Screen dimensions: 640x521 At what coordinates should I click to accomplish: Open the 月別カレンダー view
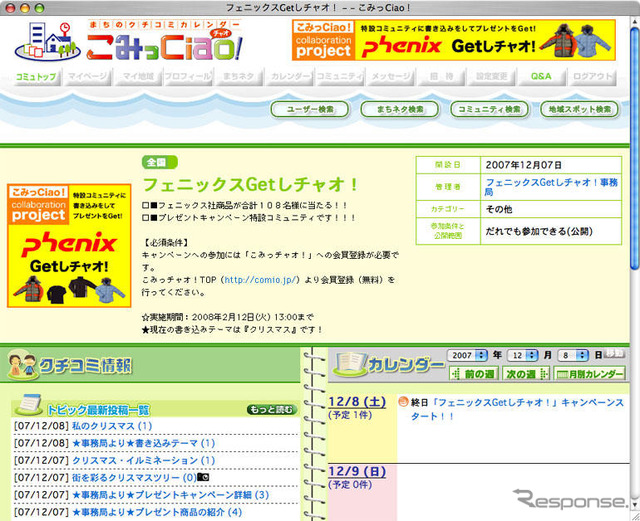coord(590,374)
